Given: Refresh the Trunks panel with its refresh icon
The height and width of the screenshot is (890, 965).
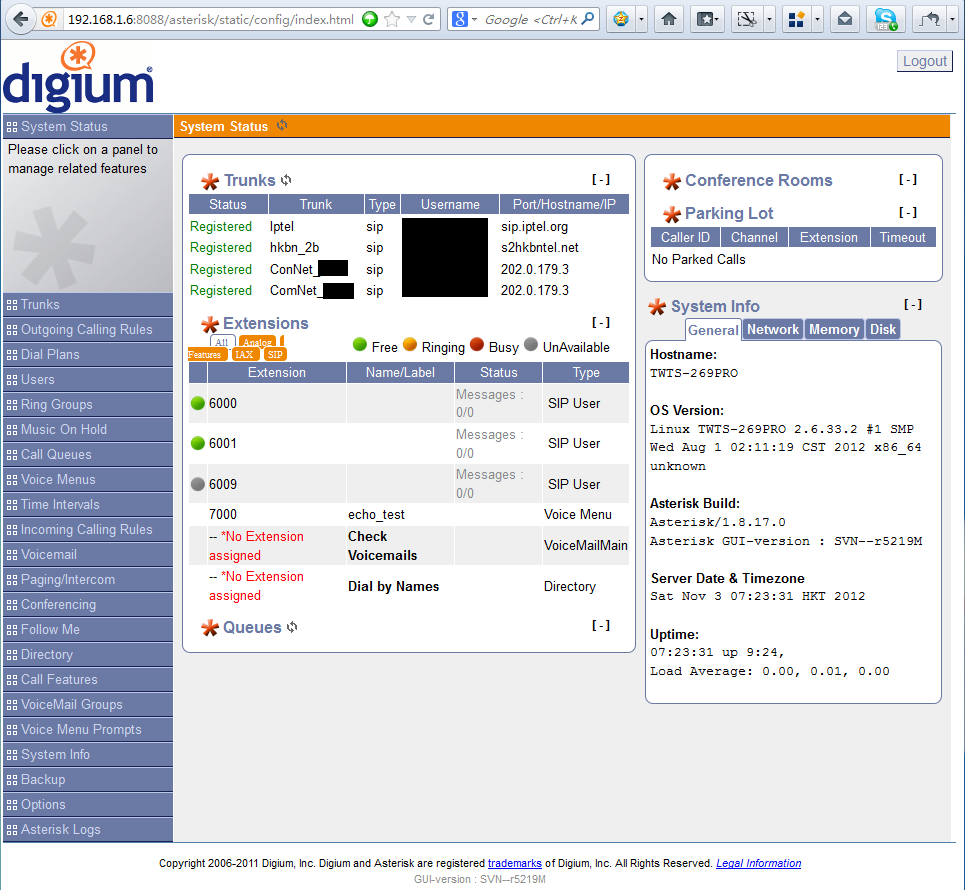Looking at the screenshot, I should coord(286,180).
